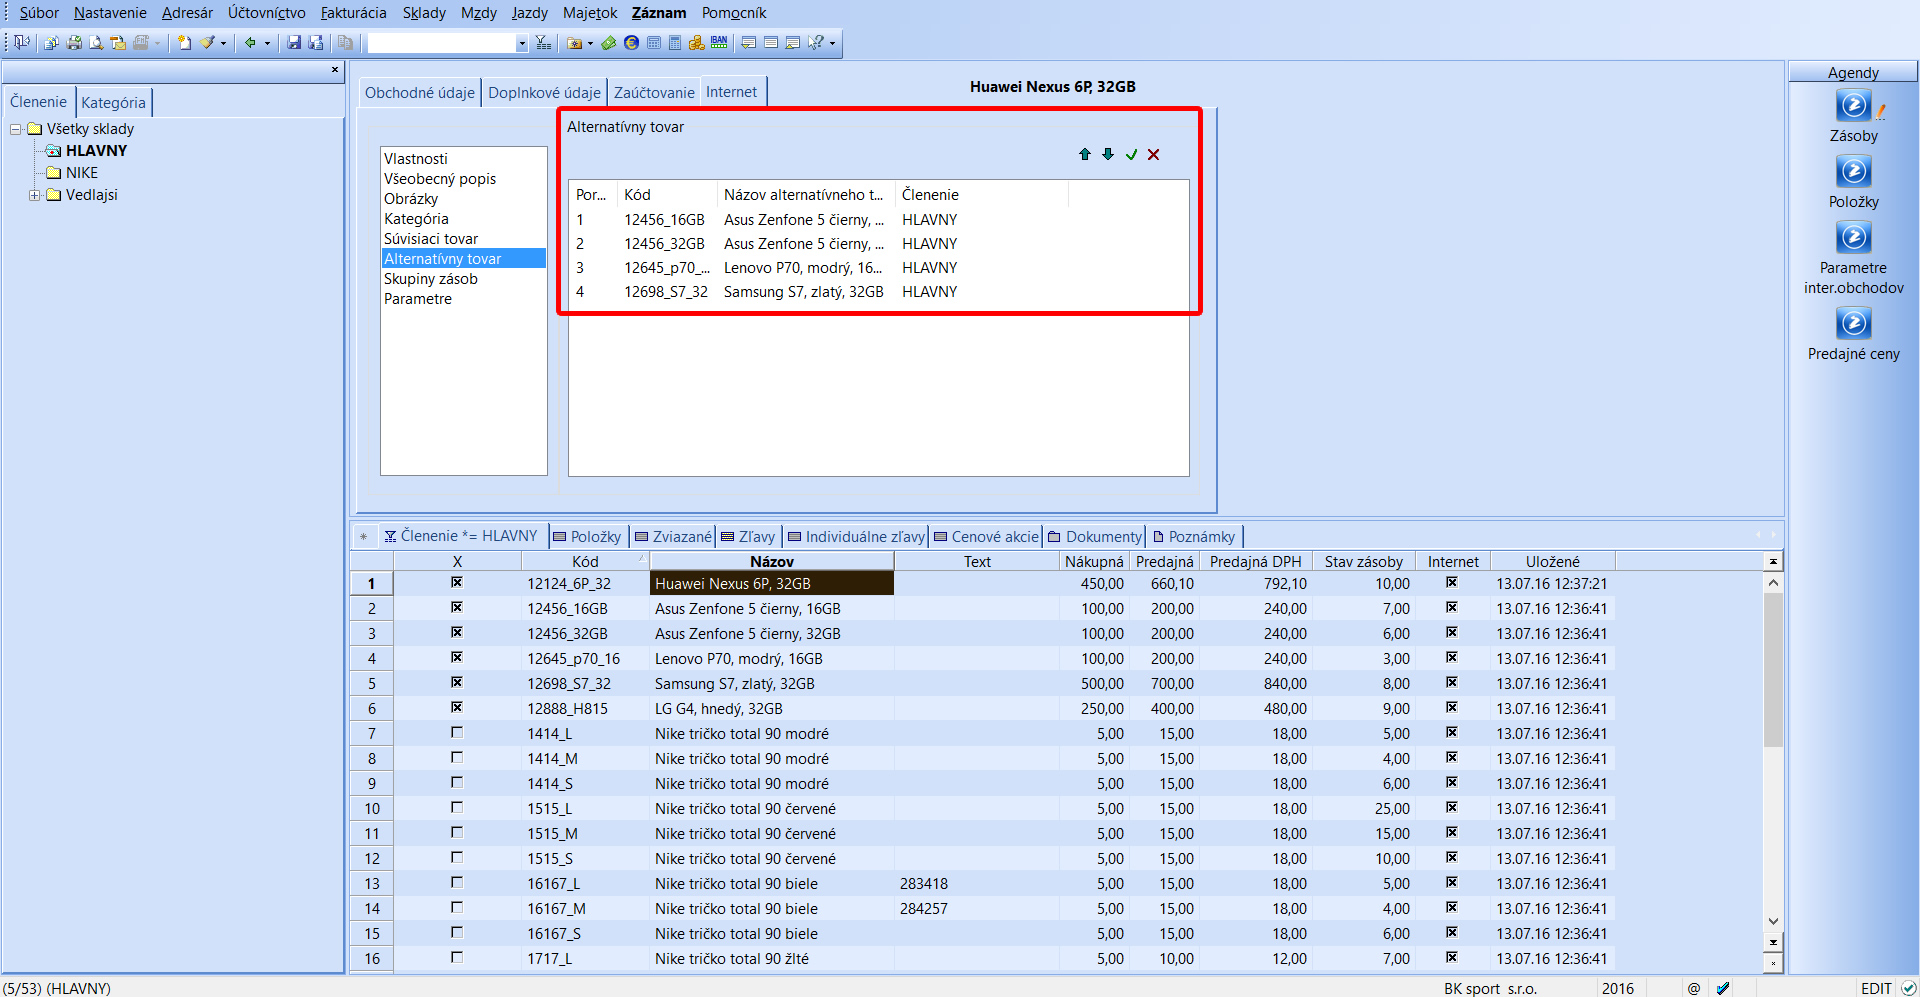This screenshot has height=997, width=1920.
Task: Click the new record icon
Action: 184,42
